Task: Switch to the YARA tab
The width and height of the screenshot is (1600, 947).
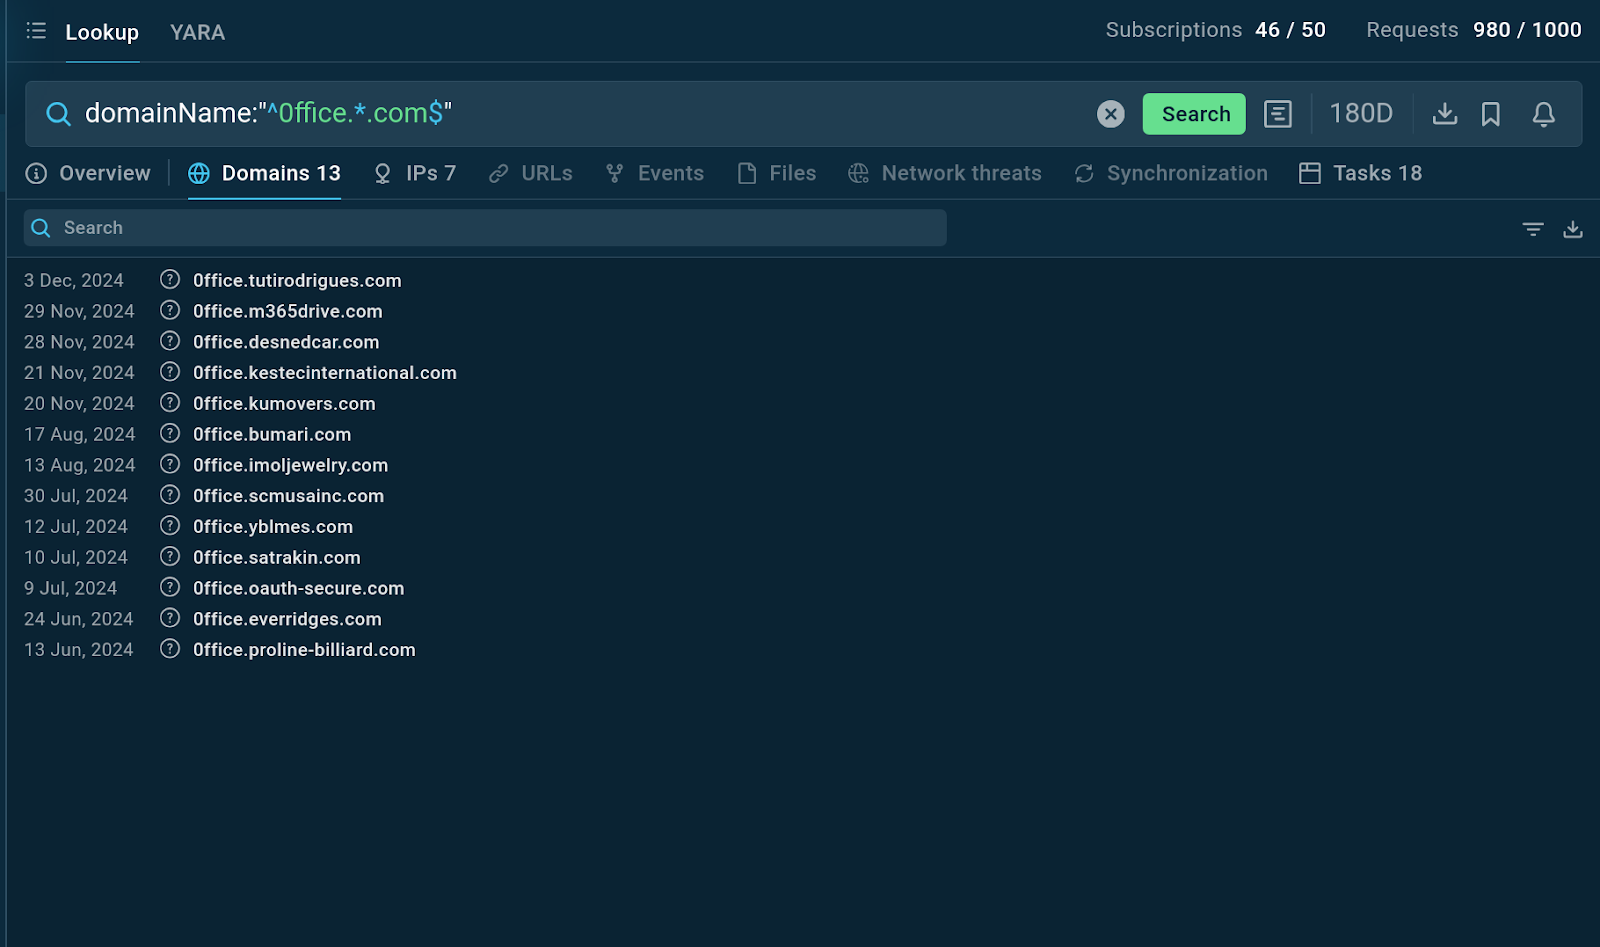Action: (197, 32)
